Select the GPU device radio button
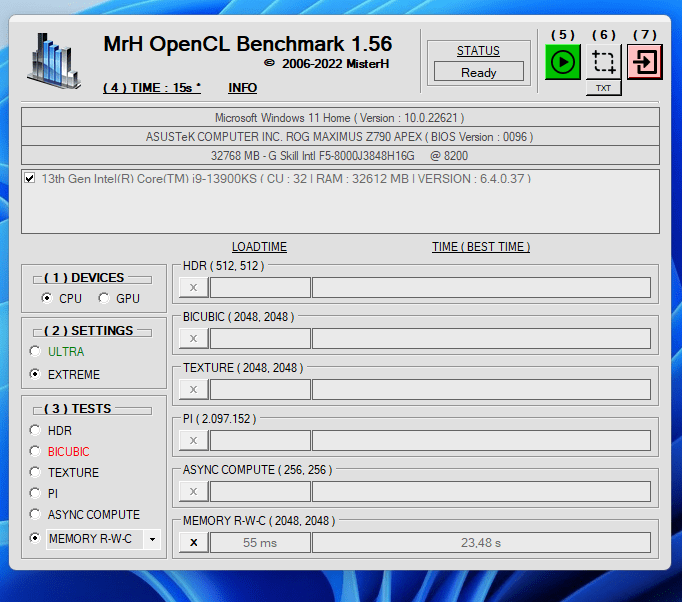The height and width of the screenshot is (602, 682). [x=104, y=298]
